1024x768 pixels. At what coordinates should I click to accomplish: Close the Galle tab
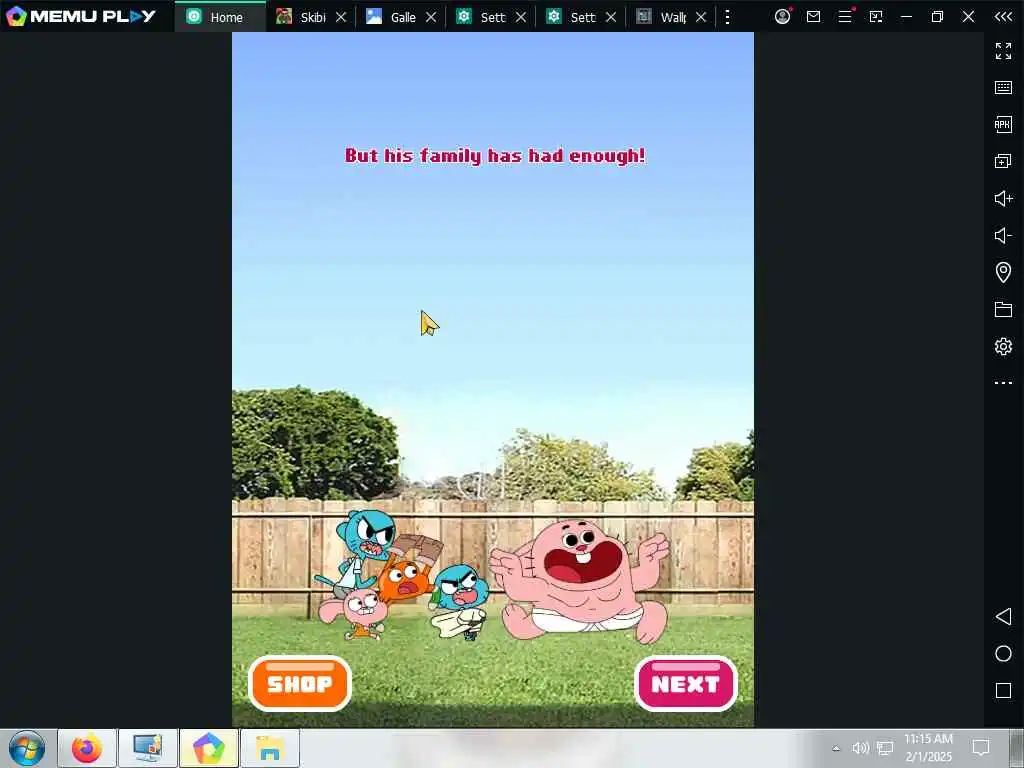pos(431,17)
